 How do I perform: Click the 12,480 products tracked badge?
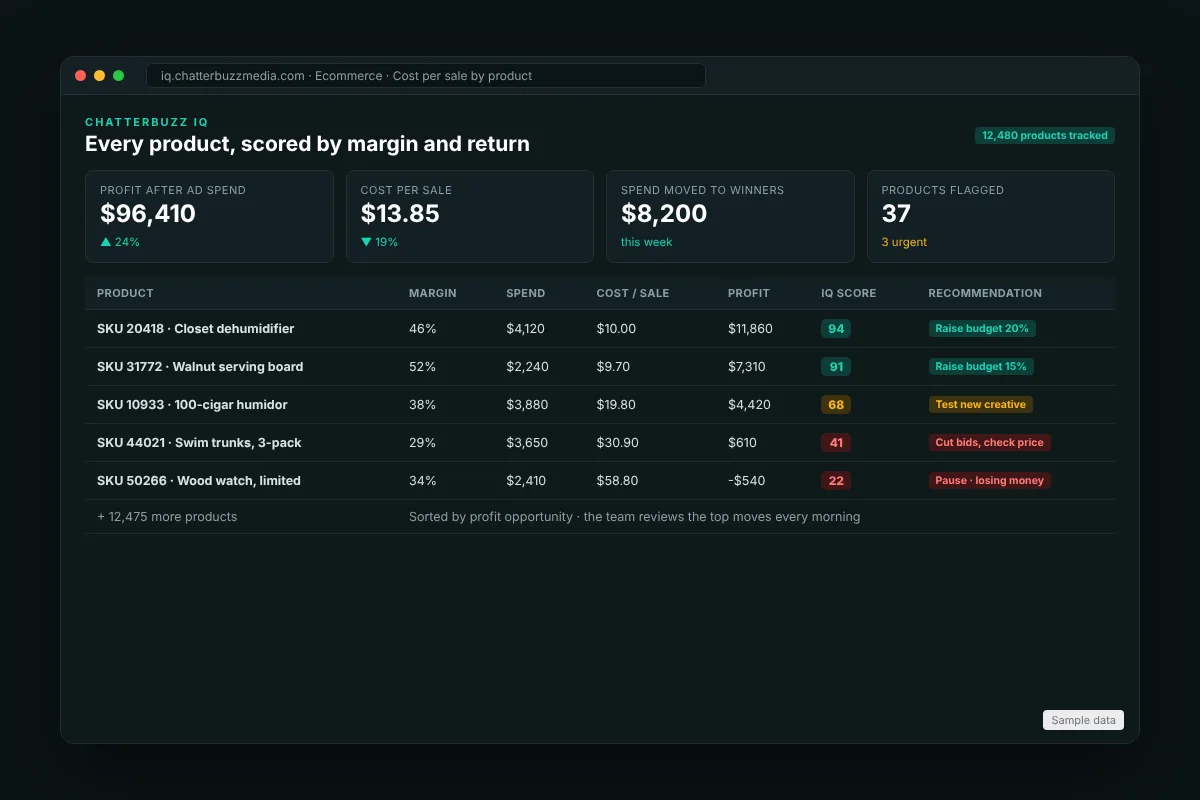tap(1045, 135)
